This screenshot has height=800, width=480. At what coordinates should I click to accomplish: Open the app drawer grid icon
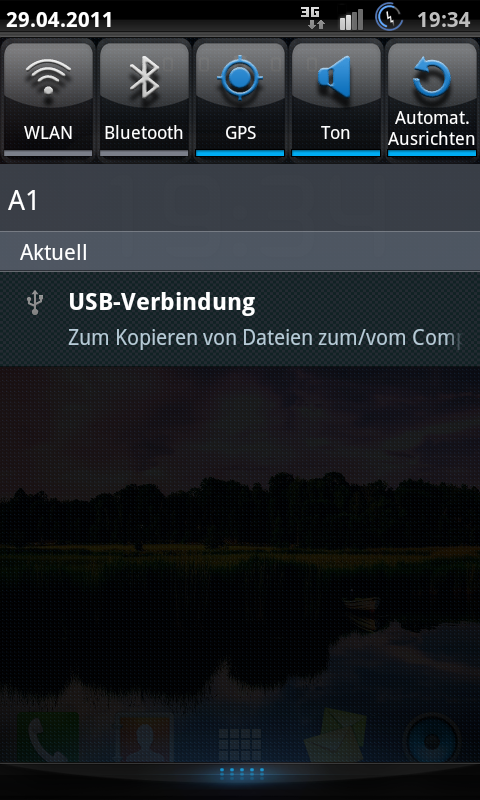pos(240,745)
